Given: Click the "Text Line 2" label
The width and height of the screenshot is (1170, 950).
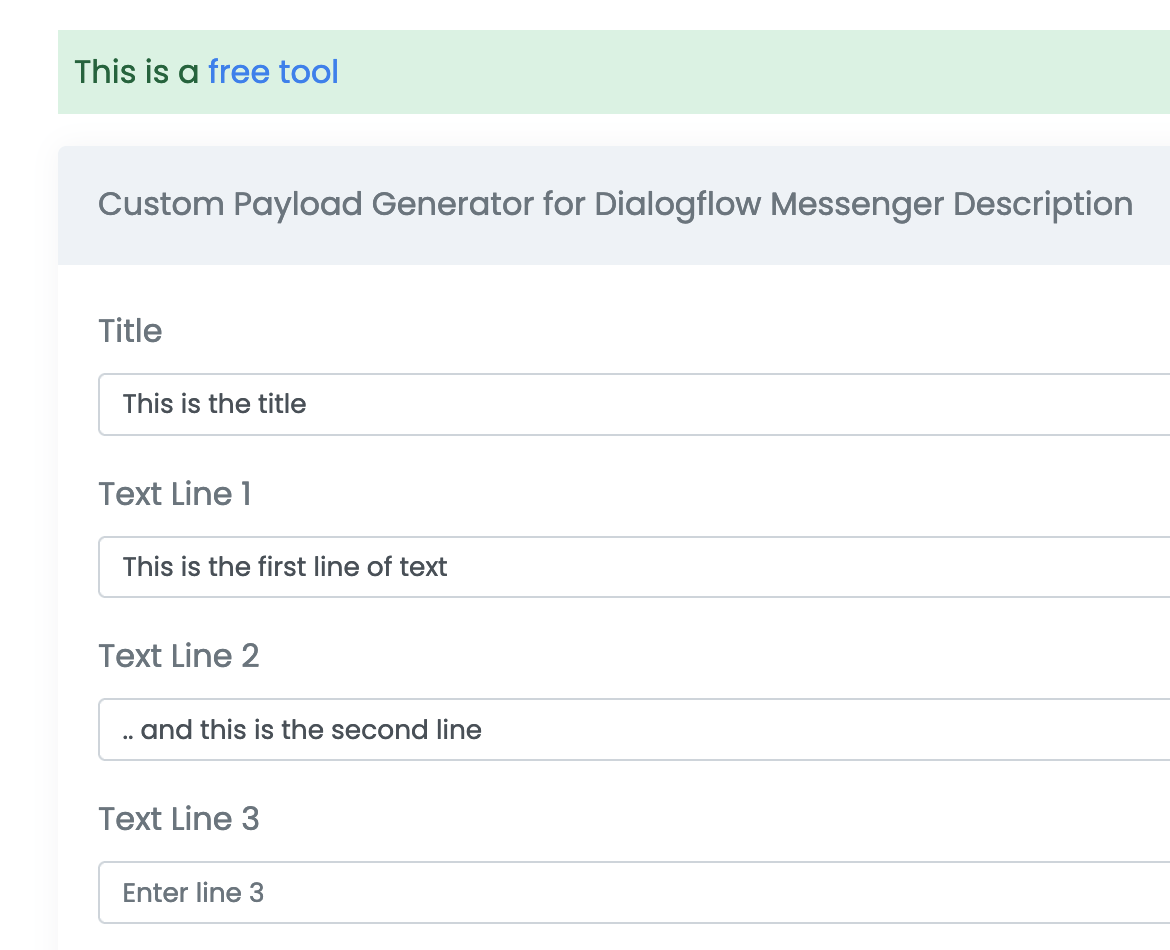Looking at the screenshot, I should [179, 657].
